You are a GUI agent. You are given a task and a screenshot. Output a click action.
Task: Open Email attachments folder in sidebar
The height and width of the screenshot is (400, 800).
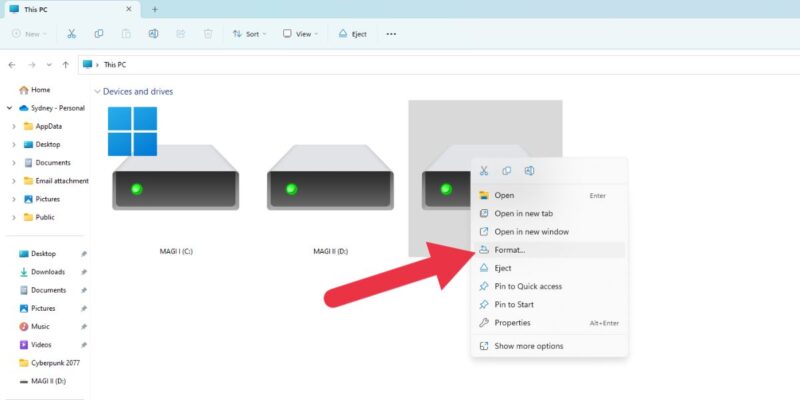click(x=56, y=181)
